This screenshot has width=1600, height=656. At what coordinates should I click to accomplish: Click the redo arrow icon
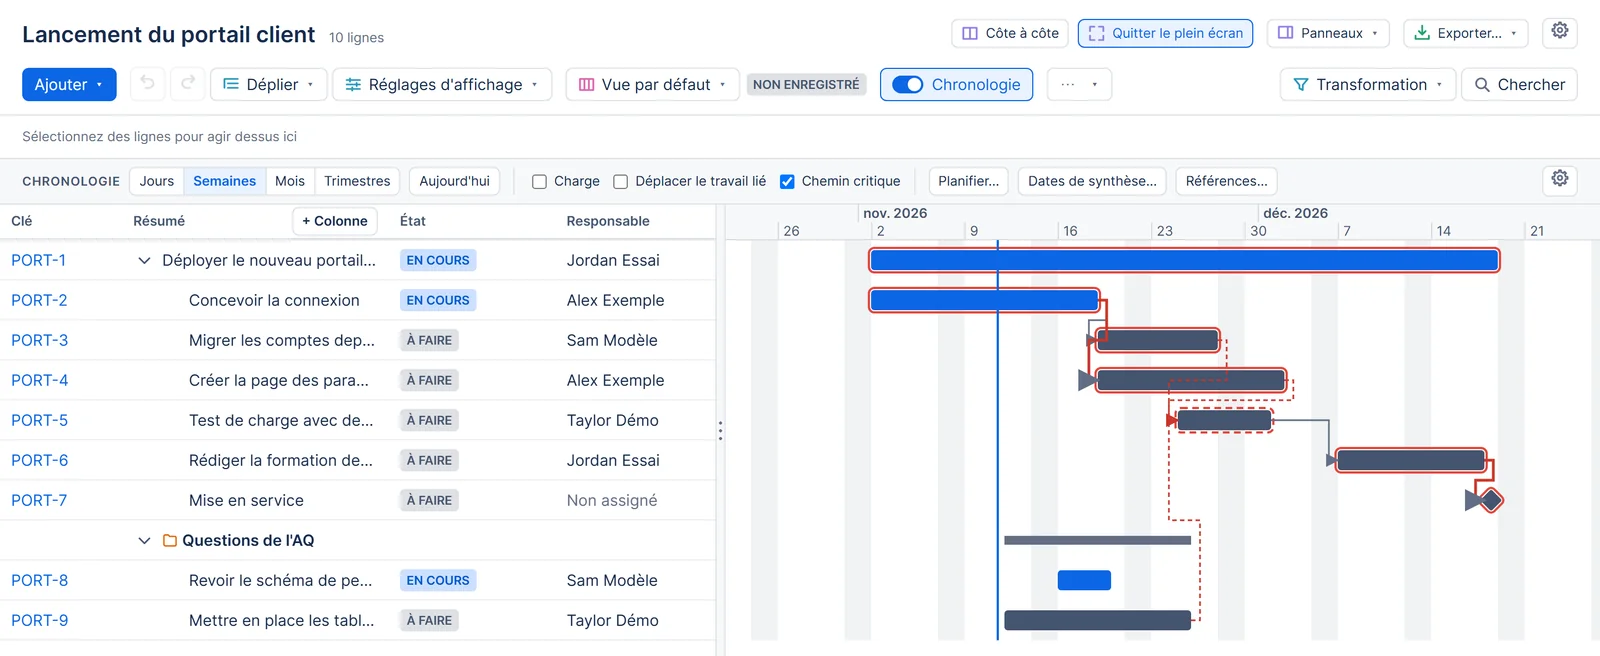pos(187,84)
